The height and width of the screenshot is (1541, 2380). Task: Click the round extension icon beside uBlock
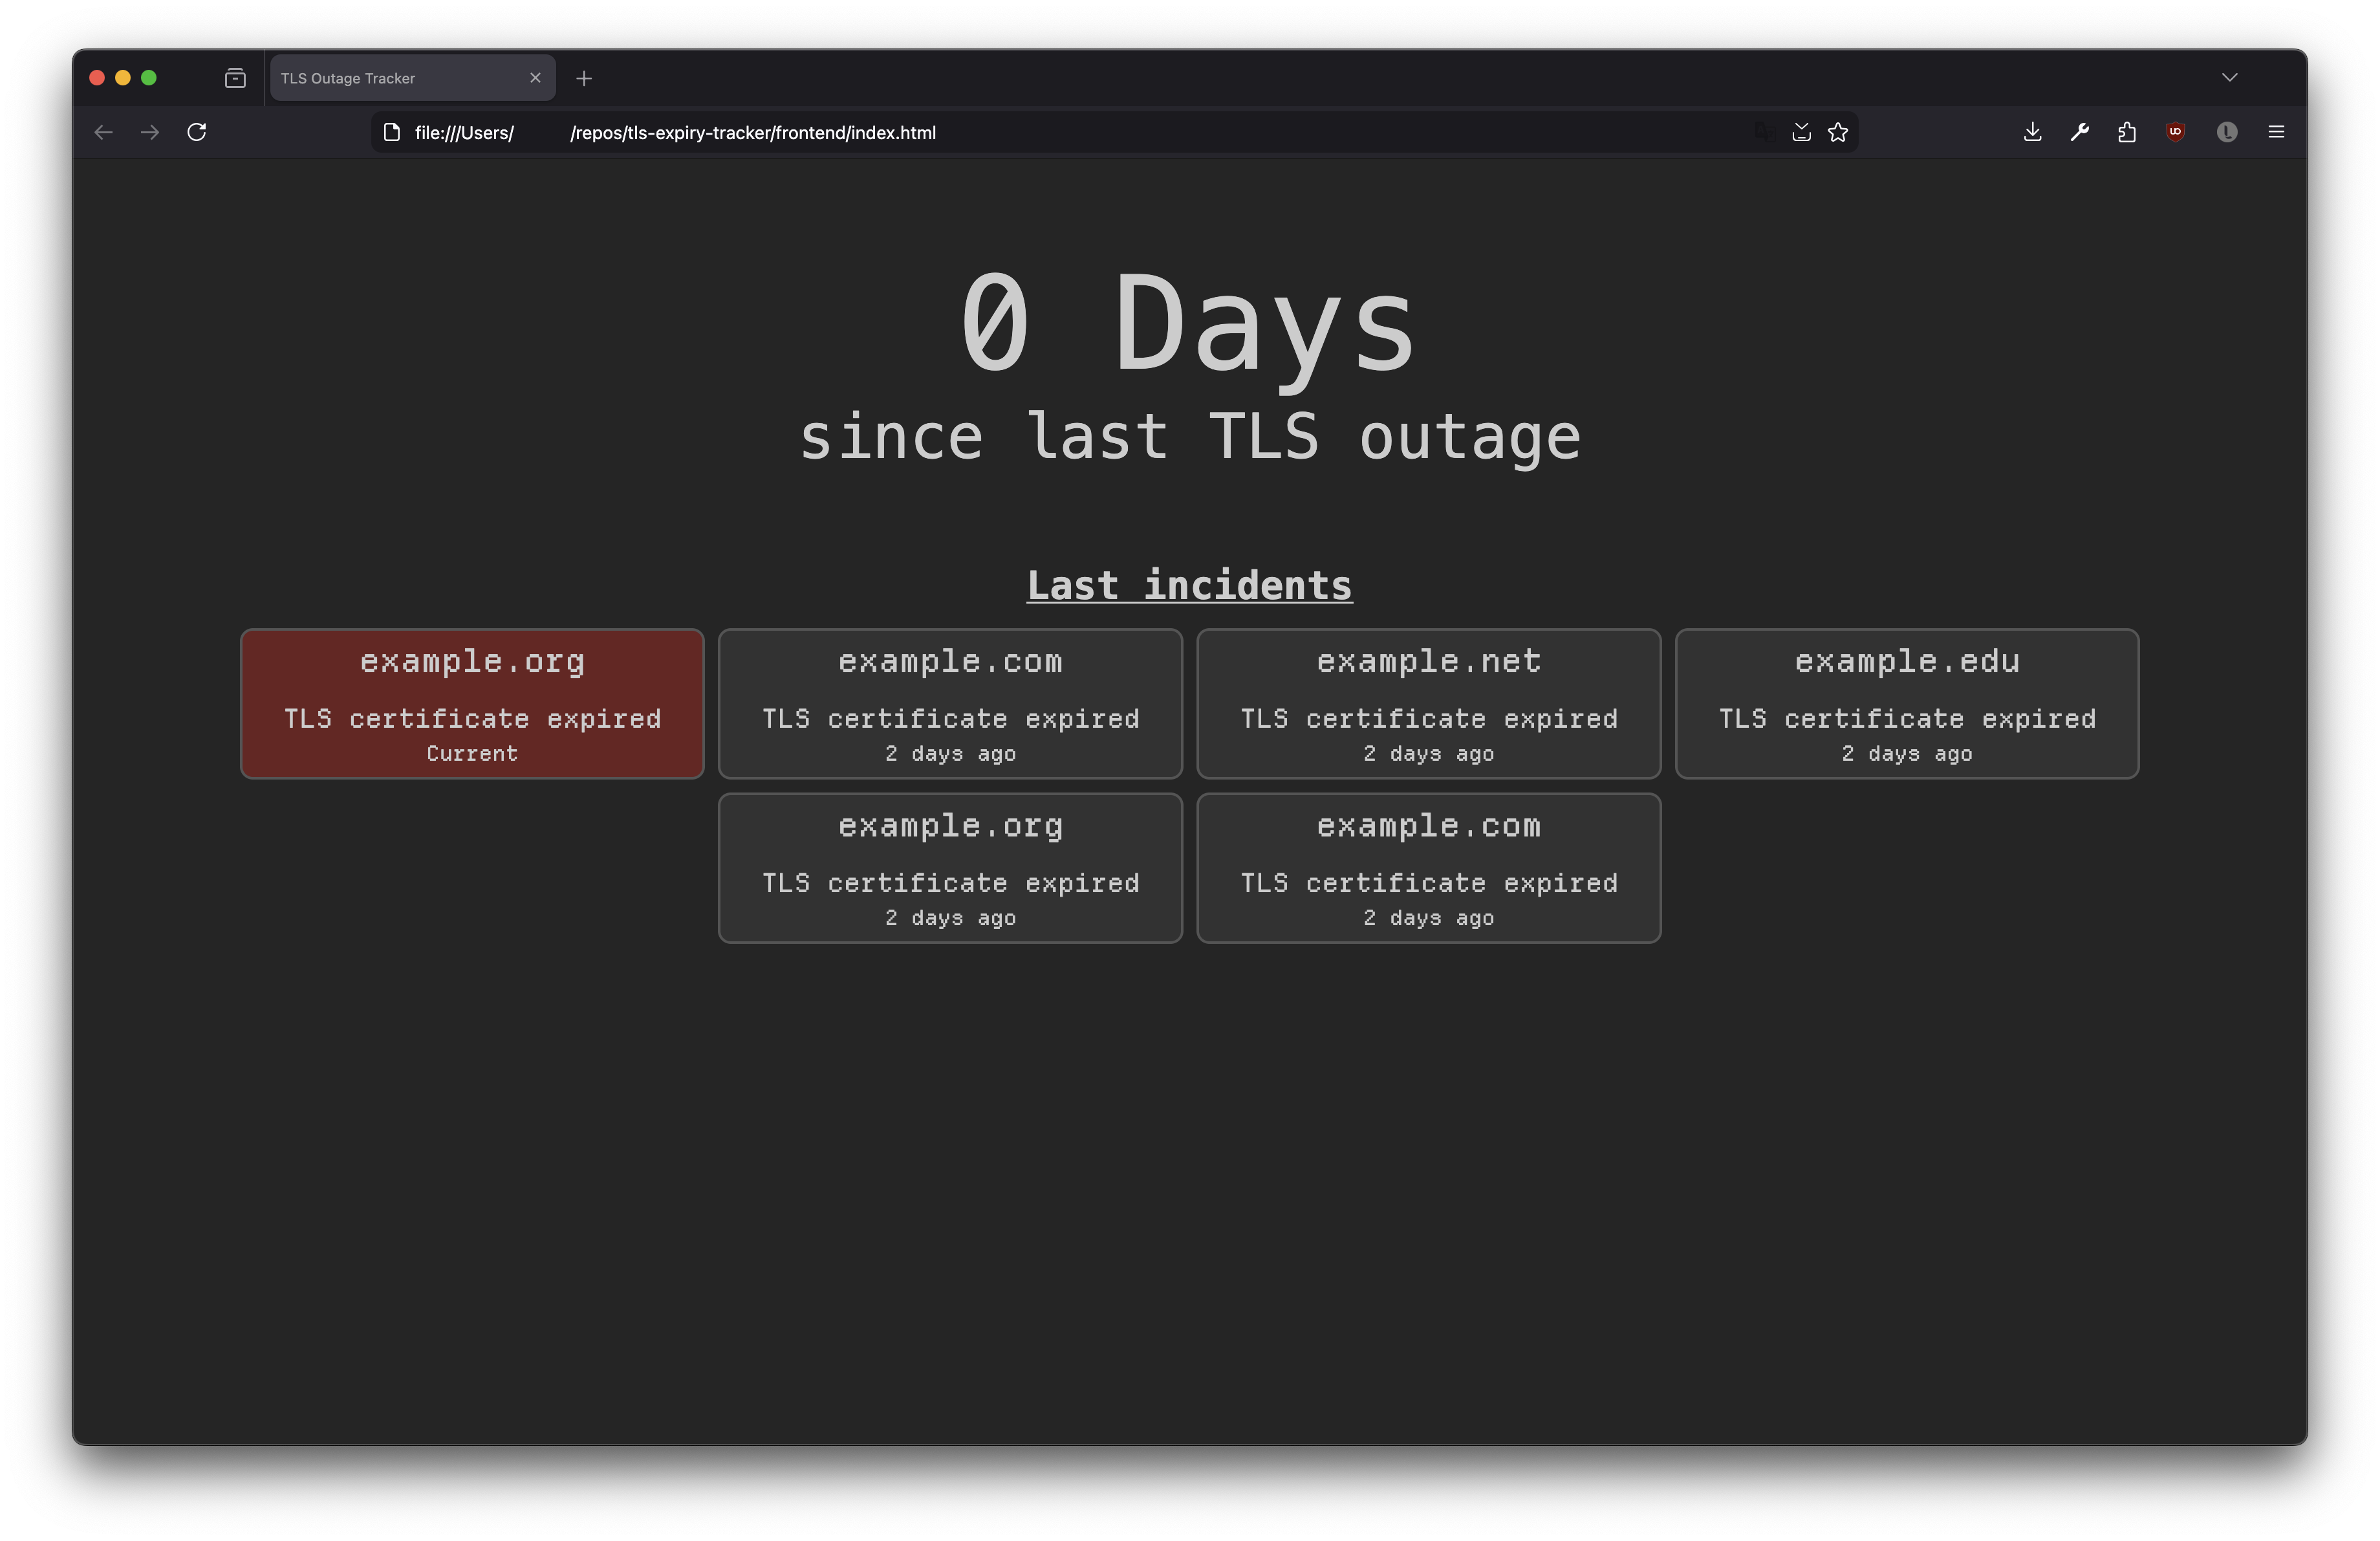2226,132
